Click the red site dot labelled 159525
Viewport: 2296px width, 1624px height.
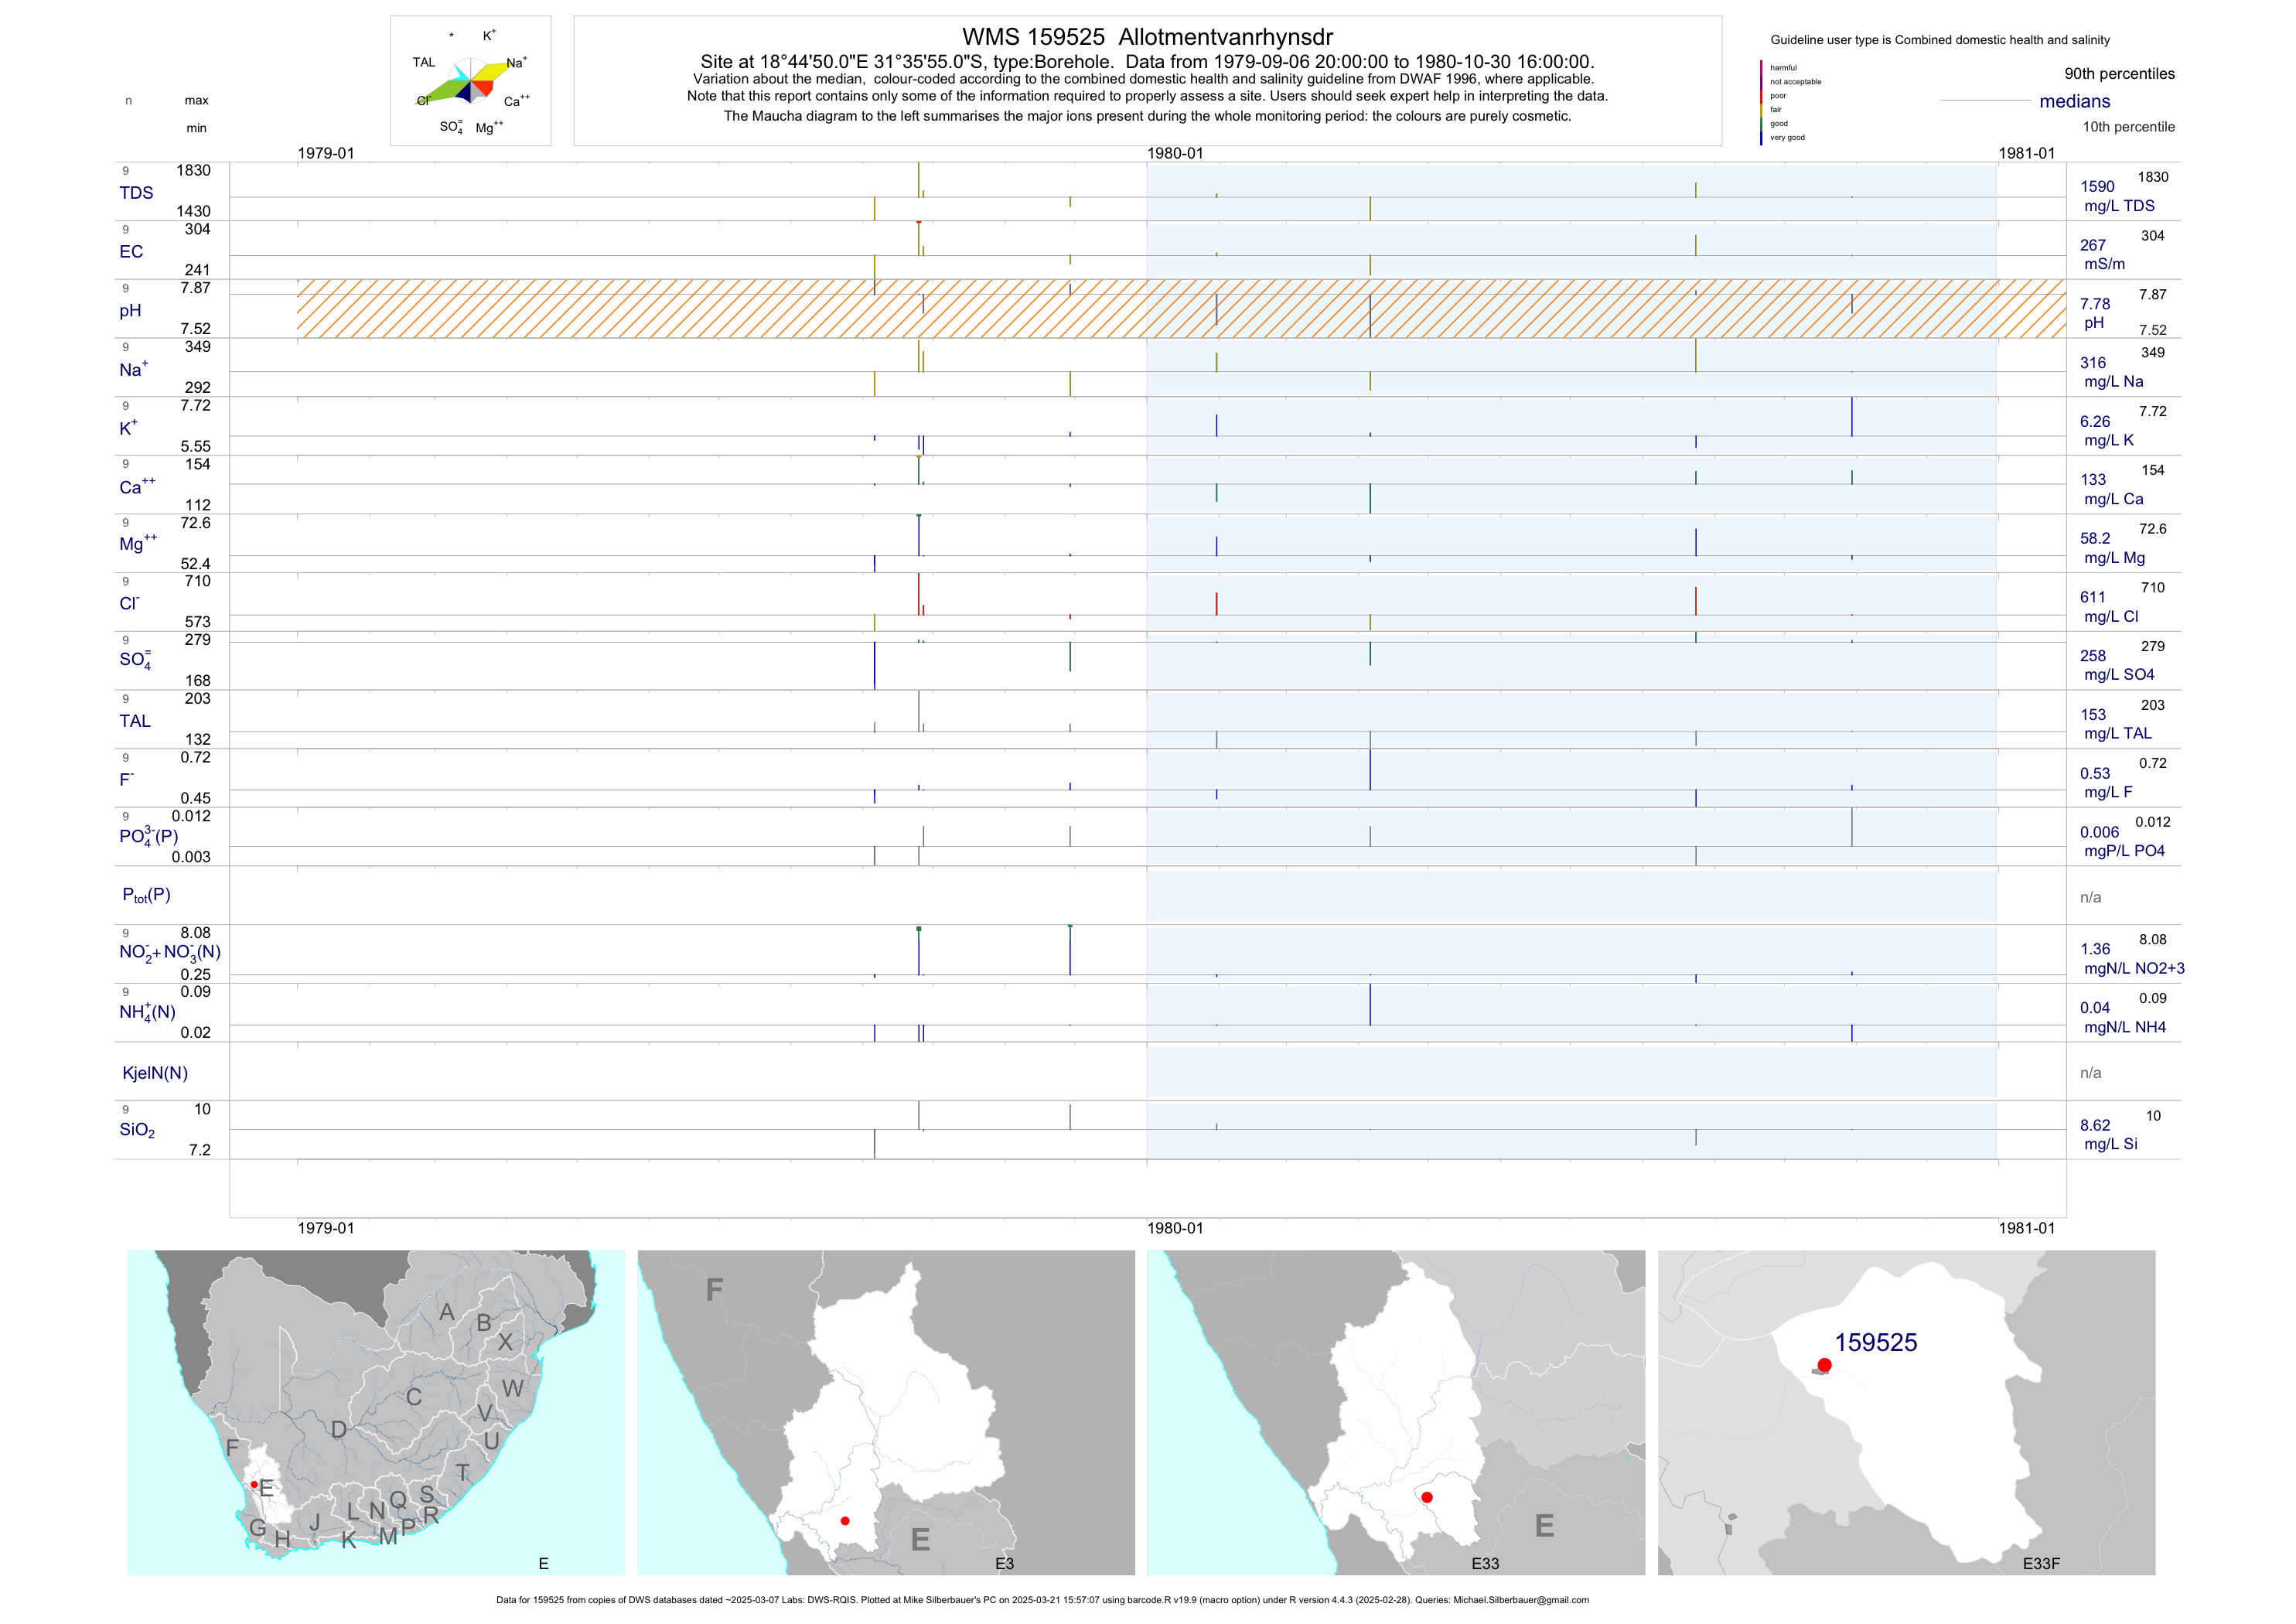pos(1824,1365)
